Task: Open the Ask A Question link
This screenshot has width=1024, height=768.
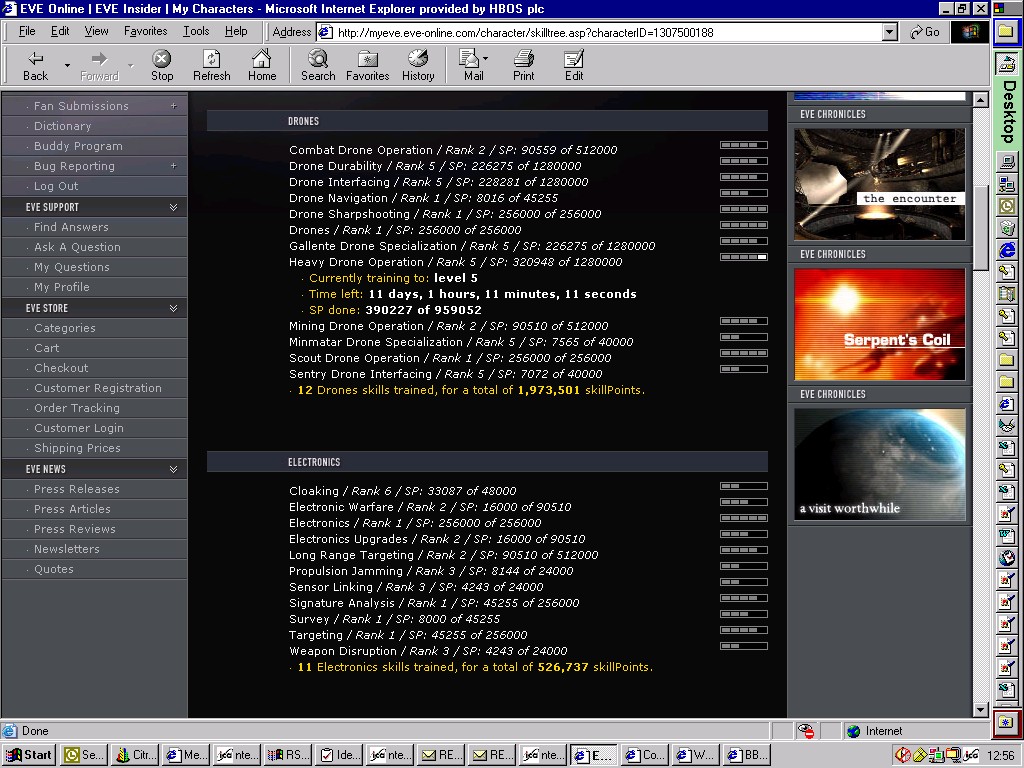Action: click(x=77, y=248)
